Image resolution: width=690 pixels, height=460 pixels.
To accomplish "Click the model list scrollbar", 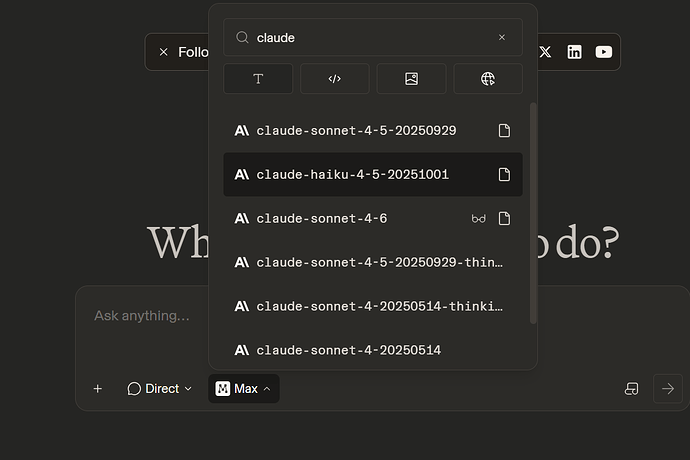I will [533, 213].
